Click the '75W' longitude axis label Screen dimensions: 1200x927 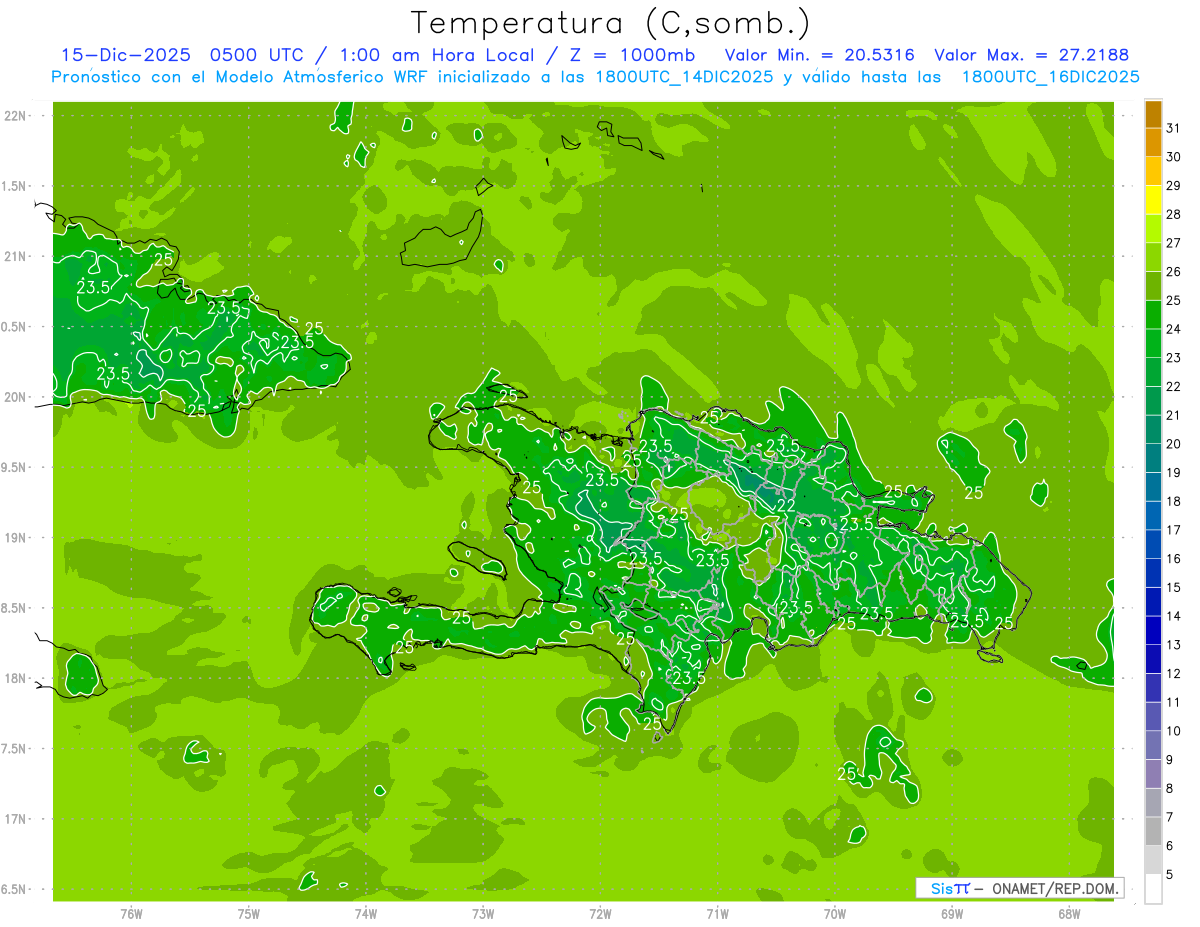pyautogui.click(x=249, y=913)
